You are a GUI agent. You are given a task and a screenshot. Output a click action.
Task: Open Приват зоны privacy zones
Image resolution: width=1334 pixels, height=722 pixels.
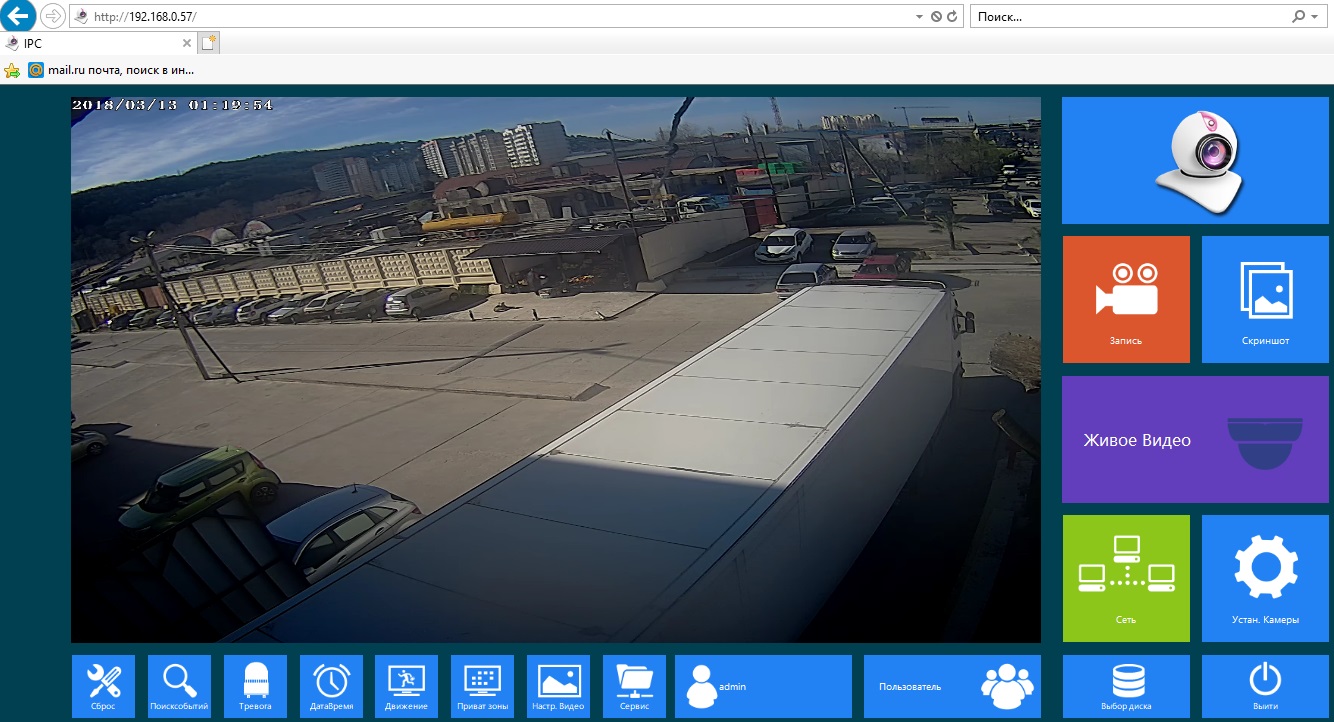point(482,686)
